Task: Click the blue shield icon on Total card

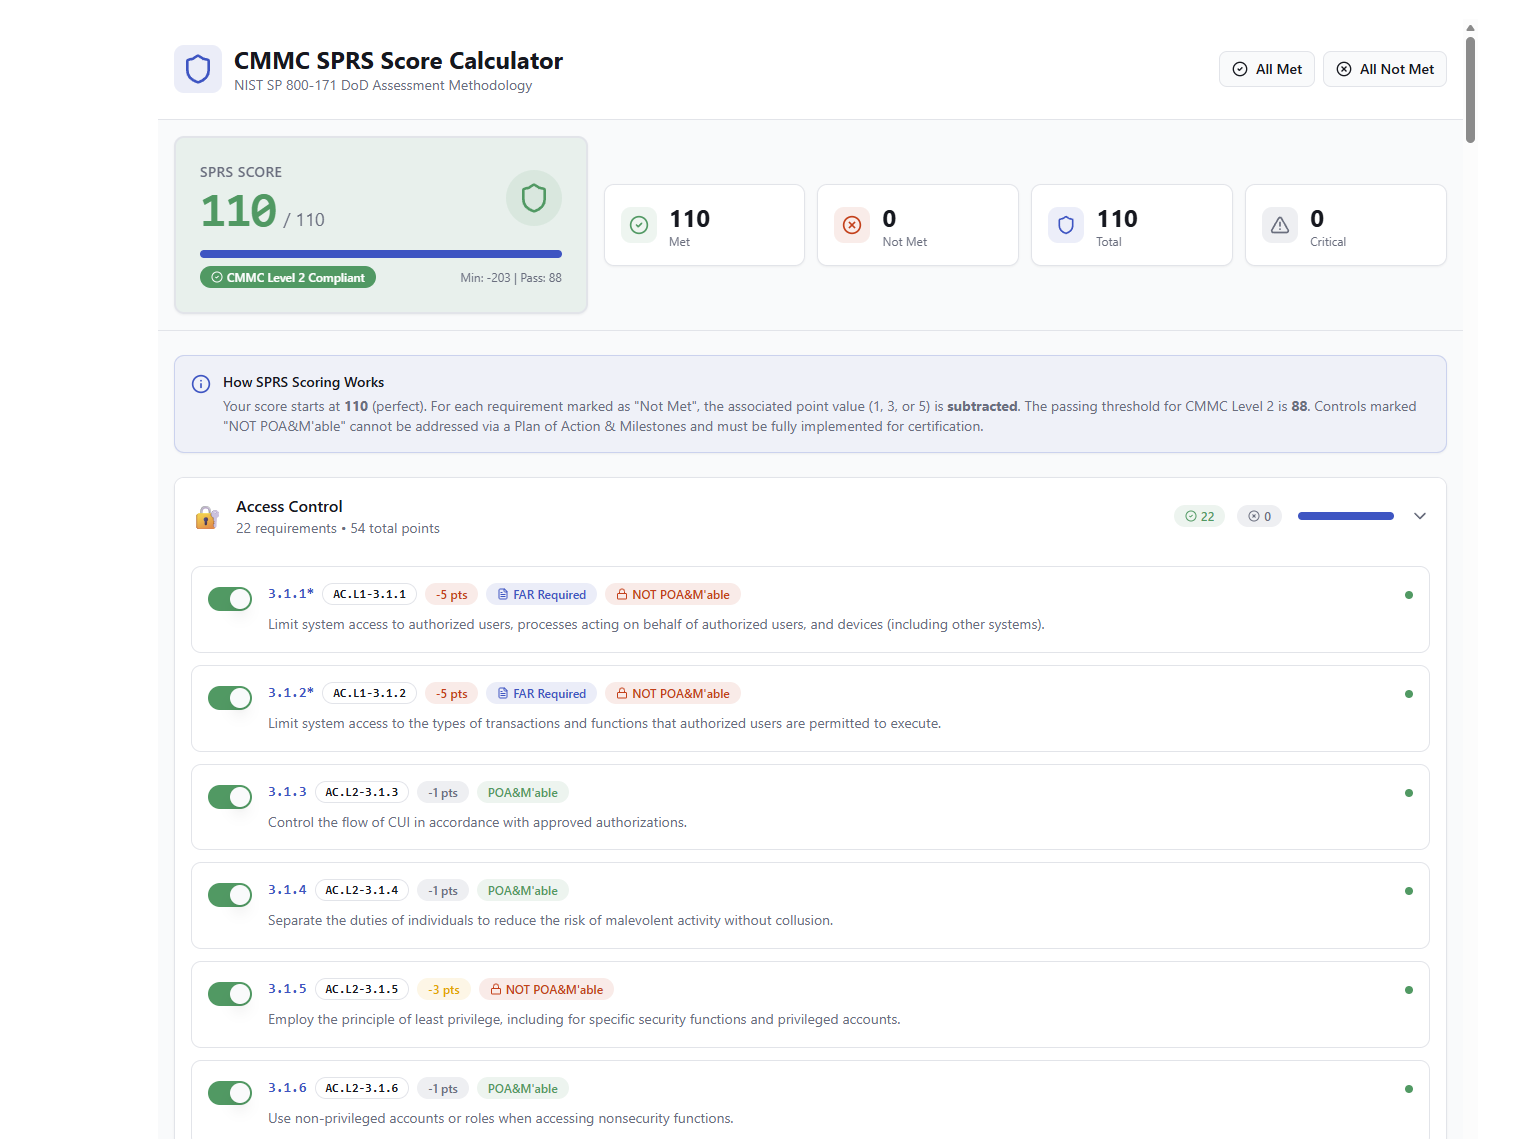Action: pyautogui.click(x=1066, y=225)
